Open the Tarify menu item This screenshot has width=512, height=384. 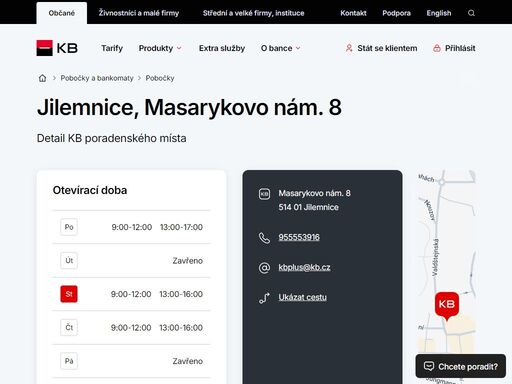(x=112, y=48)
